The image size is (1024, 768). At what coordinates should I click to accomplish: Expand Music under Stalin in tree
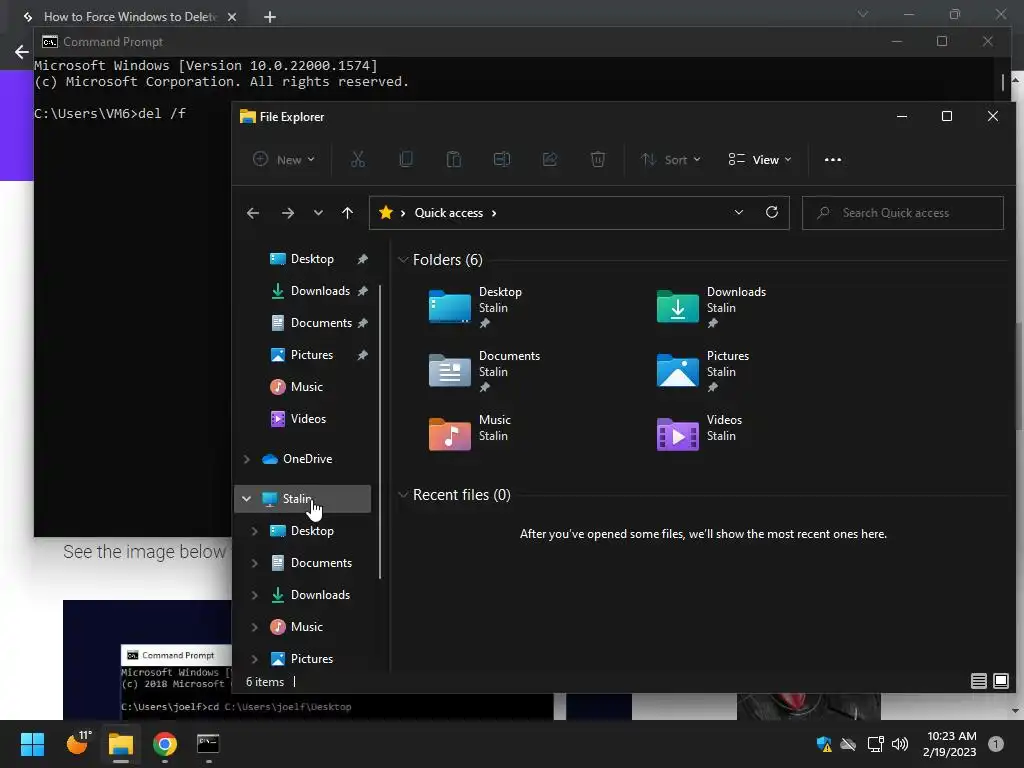255,627
